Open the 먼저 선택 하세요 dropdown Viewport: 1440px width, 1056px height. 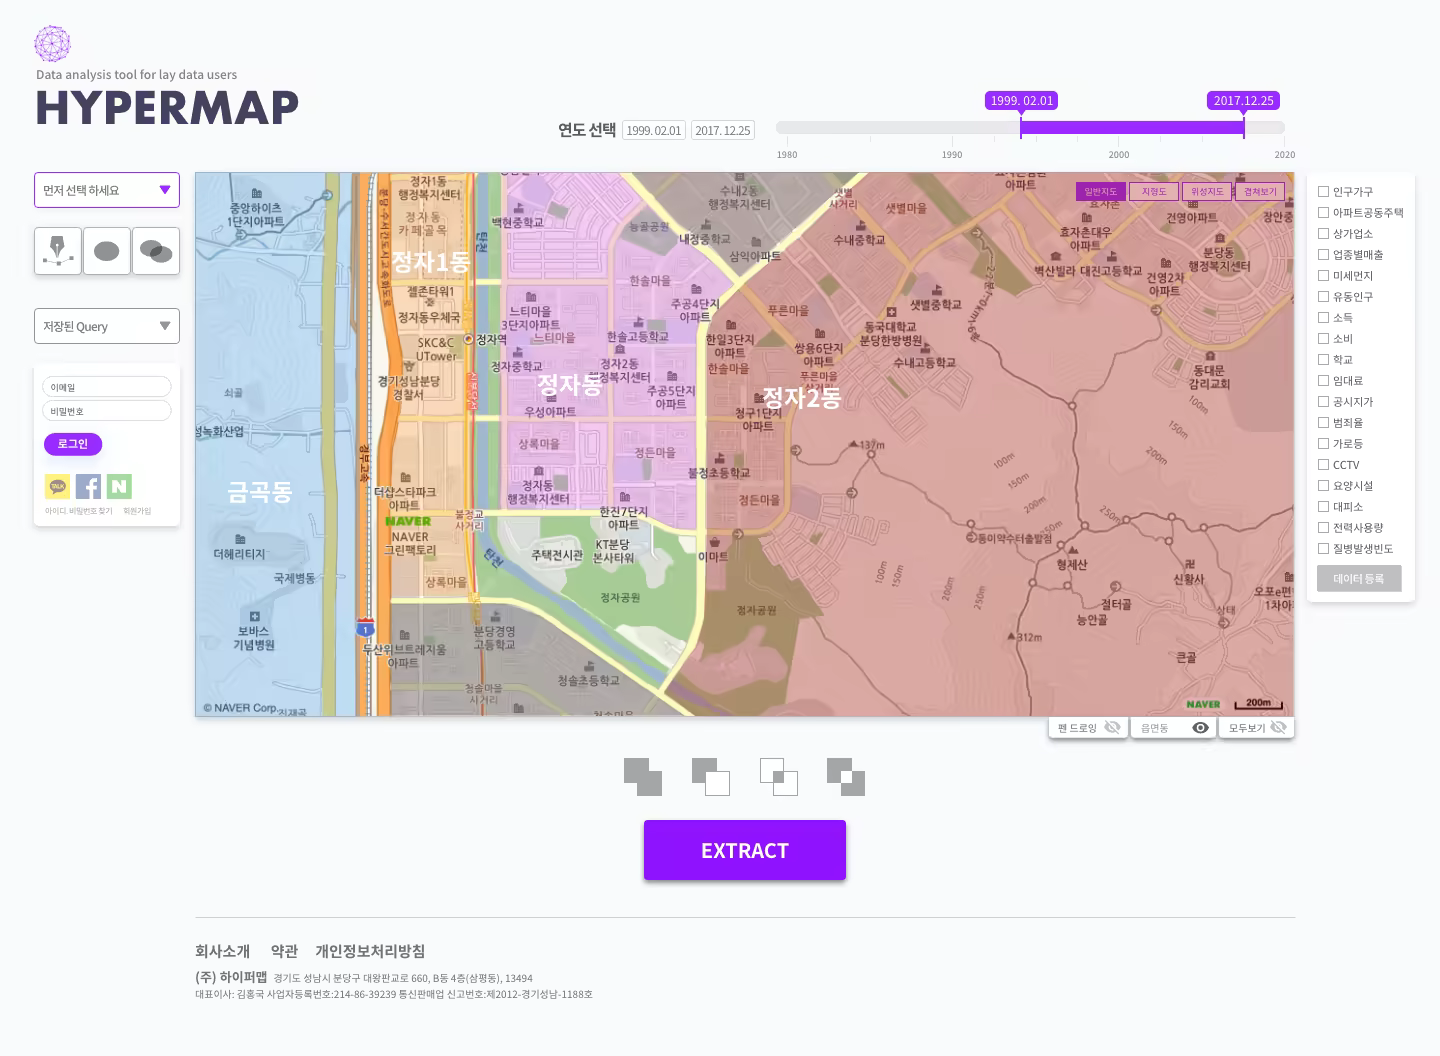pos(106,190)
